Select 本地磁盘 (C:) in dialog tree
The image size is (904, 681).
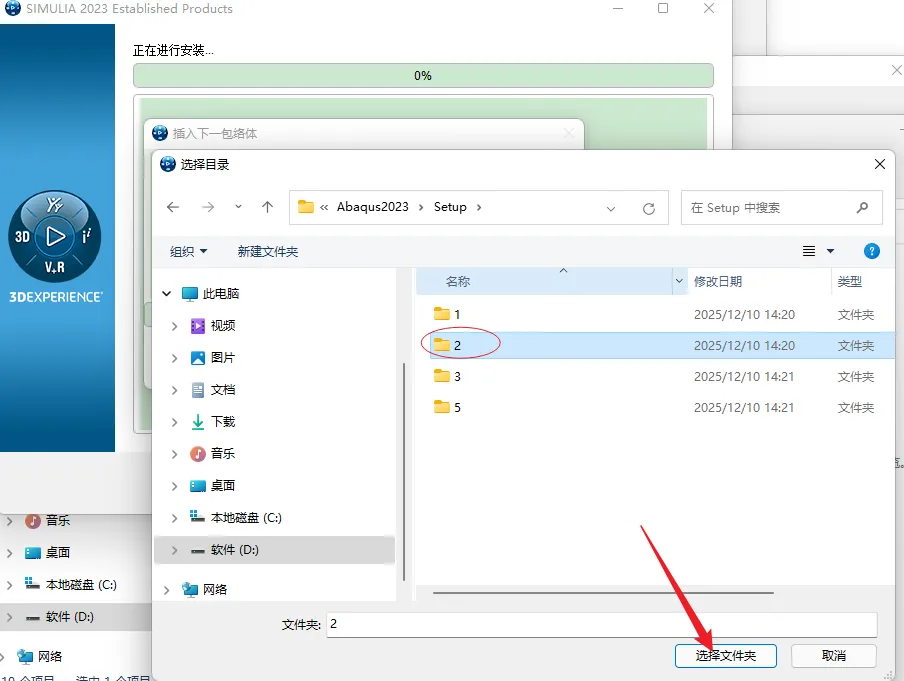[246, 518]
